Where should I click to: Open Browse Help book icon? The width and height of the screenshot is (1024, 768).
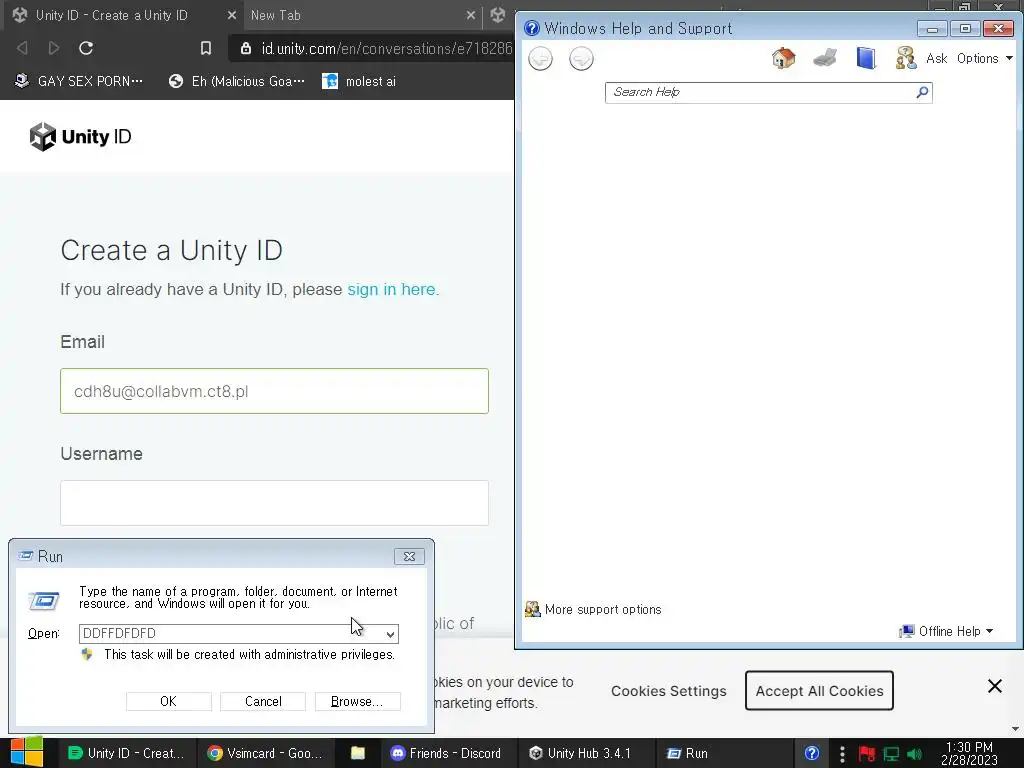866,58
